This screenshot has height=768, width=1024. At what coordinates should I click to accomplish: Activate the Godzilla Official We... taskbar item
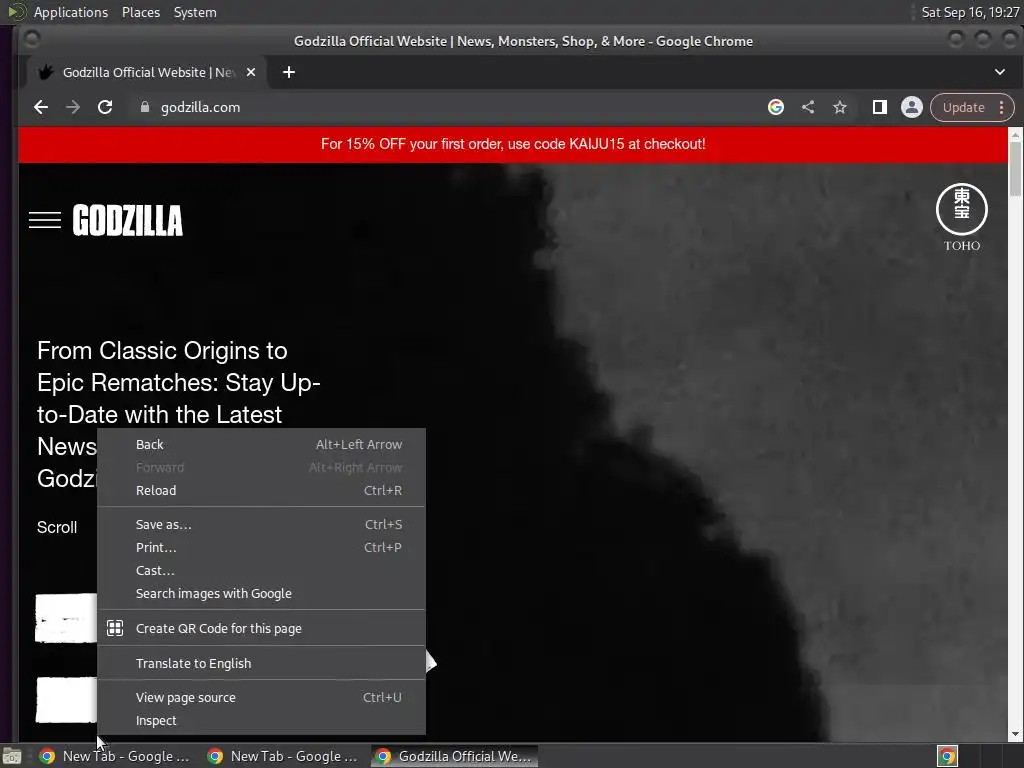(455, 756)
